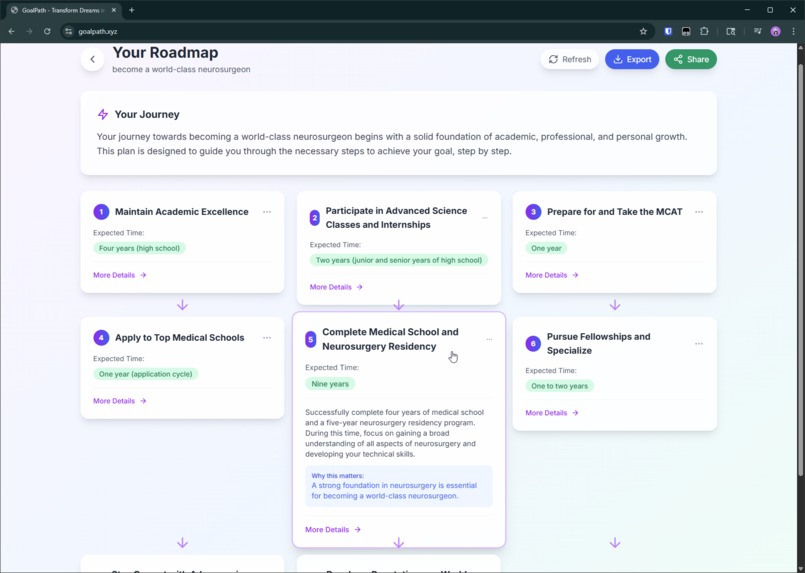This screenshot has height=573, width=805.
Task: Open More Details for Apply to Top Medical Schools
Action: tap(120, 401)
